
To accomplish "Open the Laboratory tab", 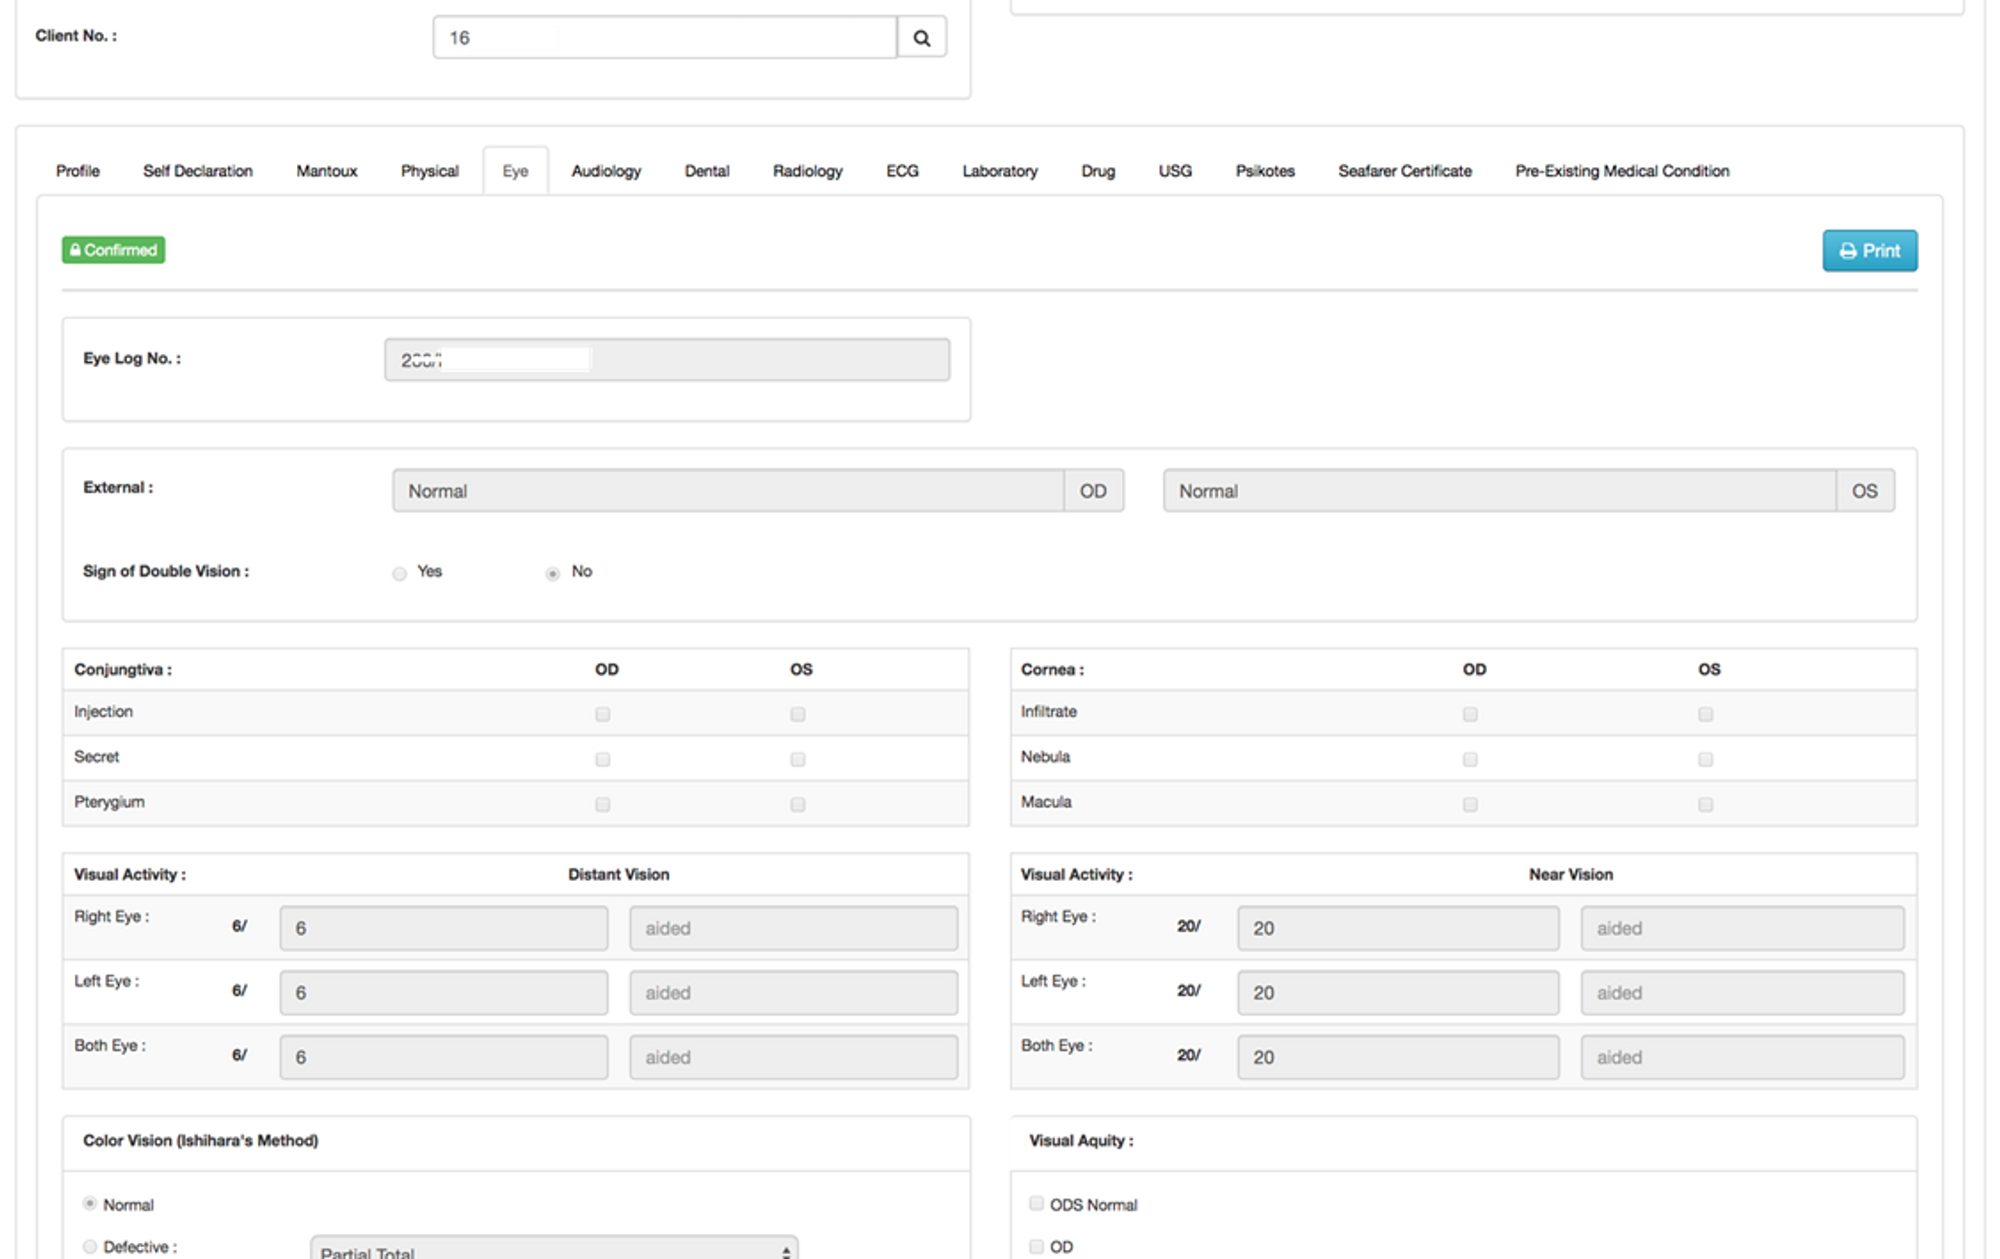I will pyautogui.click(x=999, y=171).
